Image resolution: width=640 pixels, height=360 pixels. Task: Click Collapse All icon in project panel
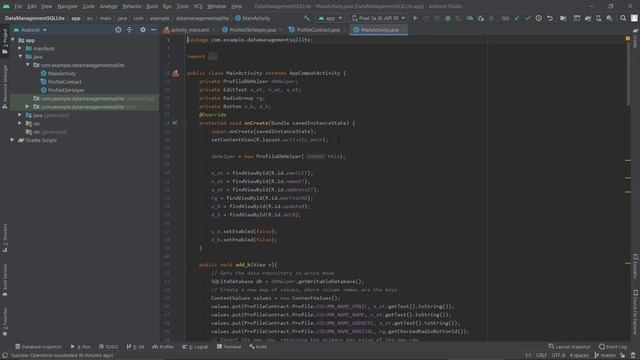(129, 30)
